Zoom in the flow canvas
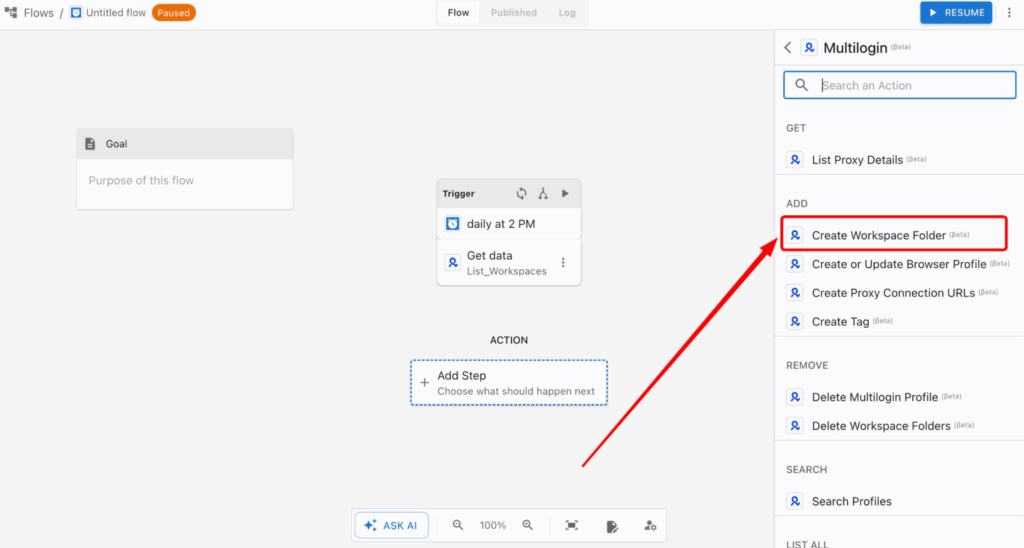 click(x=528, y=525)
